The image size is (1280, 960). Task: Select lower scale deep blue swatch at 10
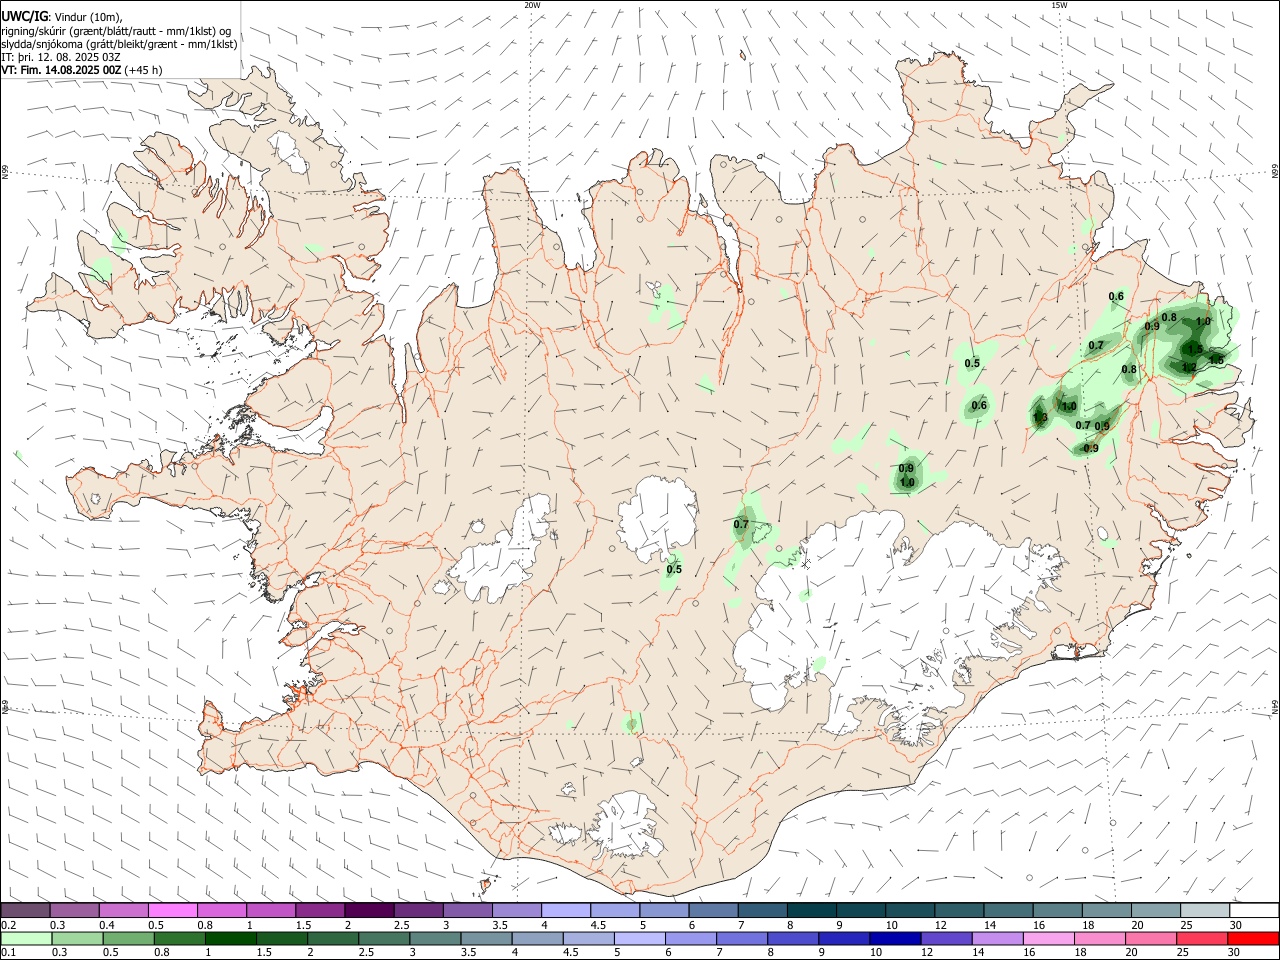point(896,938)
